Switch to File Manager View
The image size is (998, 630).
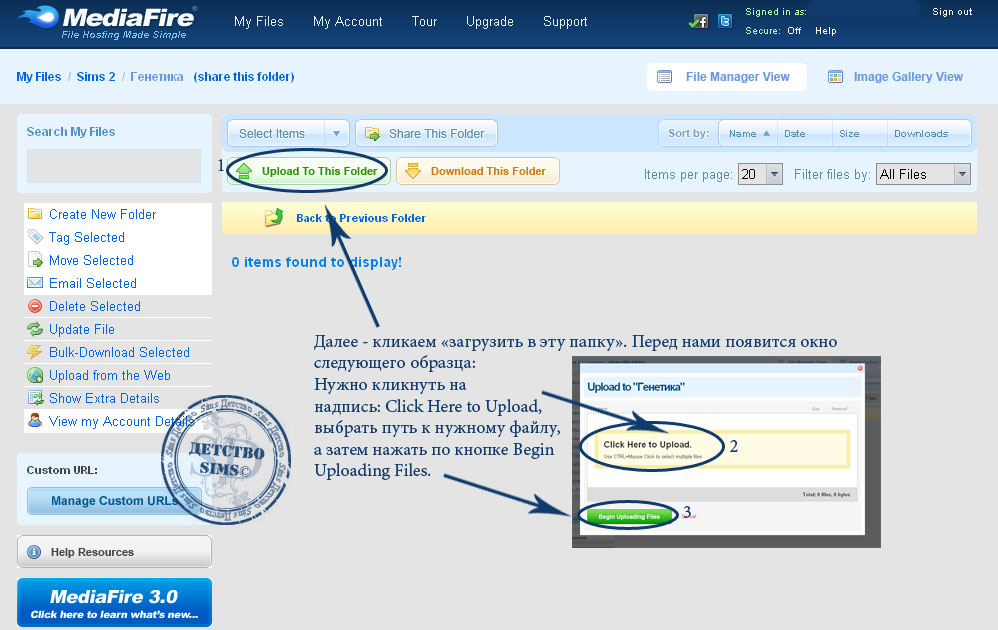point(727,77)
